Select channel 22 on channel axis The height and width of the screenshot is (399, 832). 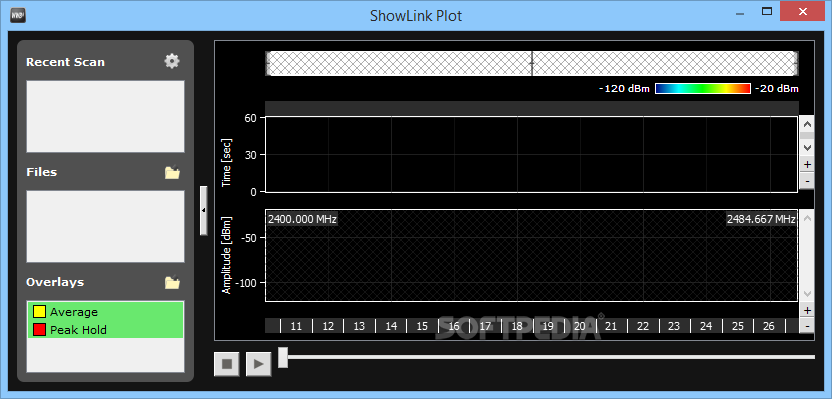click(643, 326)
